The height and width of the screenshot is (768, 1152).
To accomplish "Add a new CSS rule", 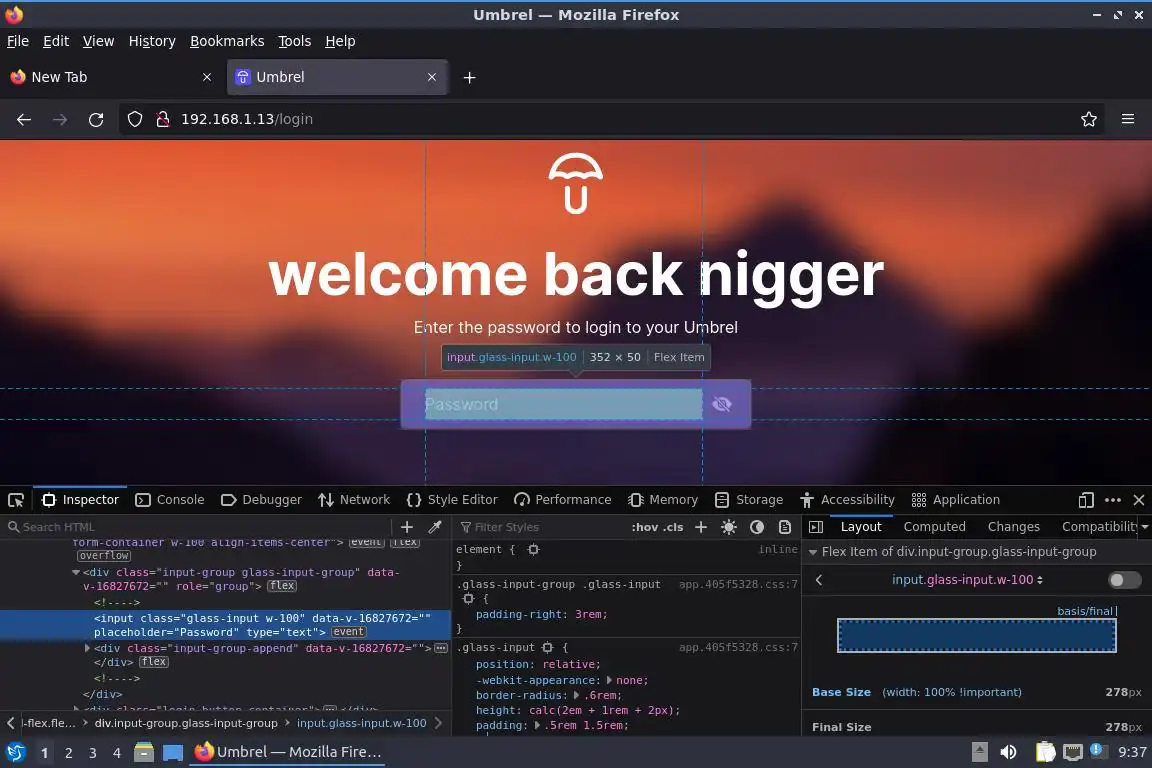I will pos(701,527).
